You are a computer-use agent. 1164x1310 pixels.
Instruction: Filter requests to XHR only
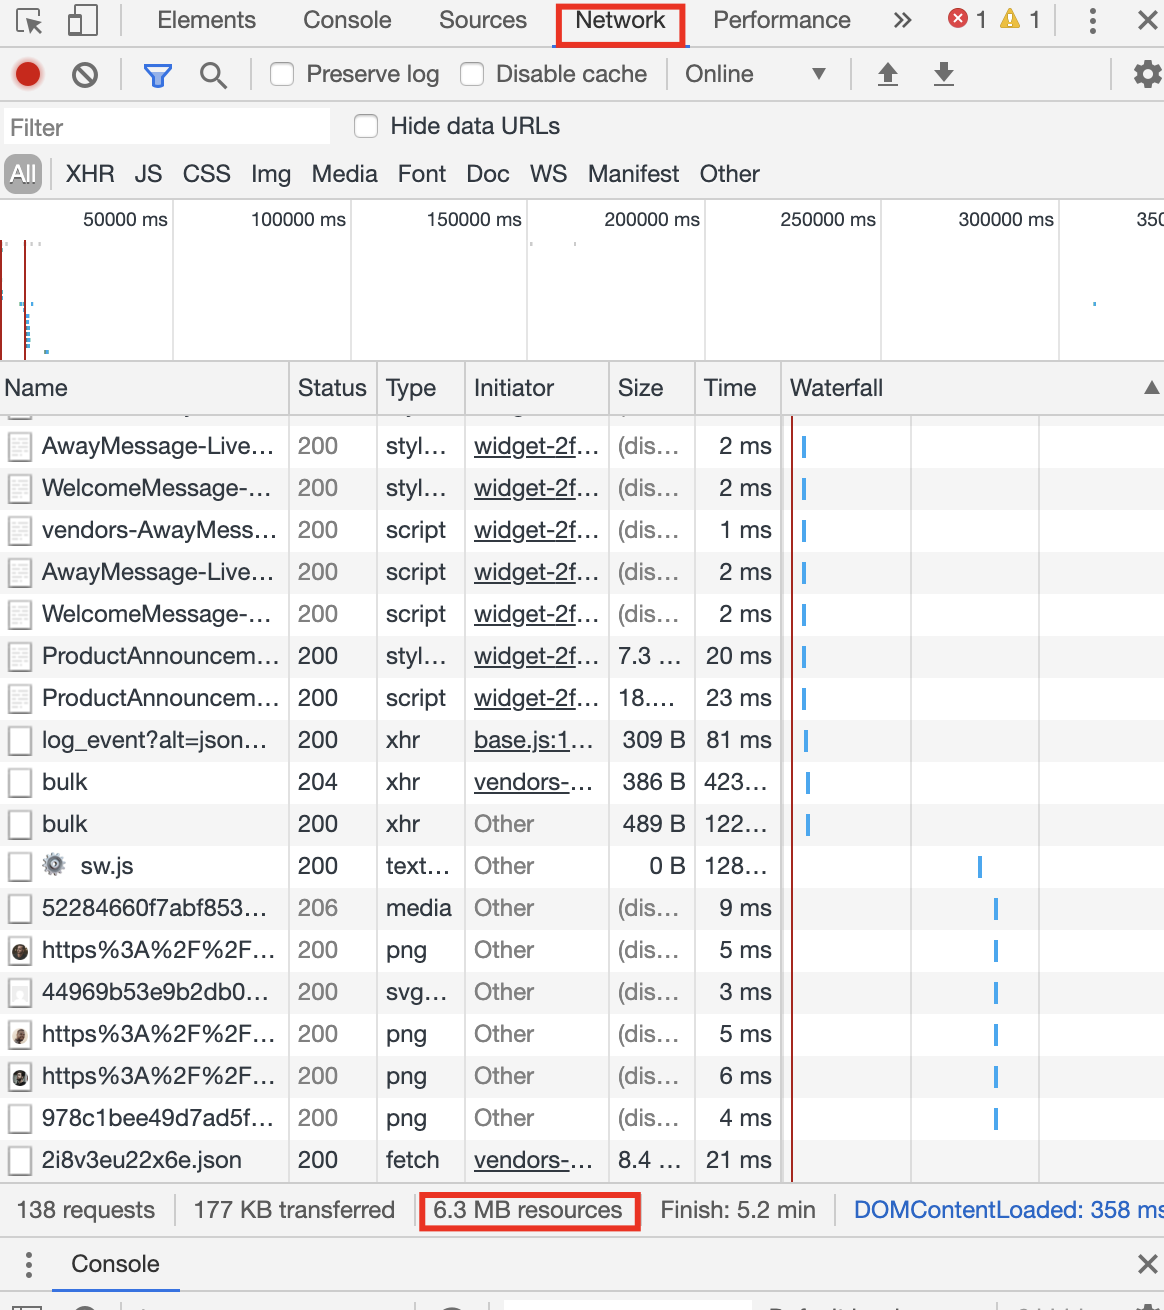tap(90, 173)
